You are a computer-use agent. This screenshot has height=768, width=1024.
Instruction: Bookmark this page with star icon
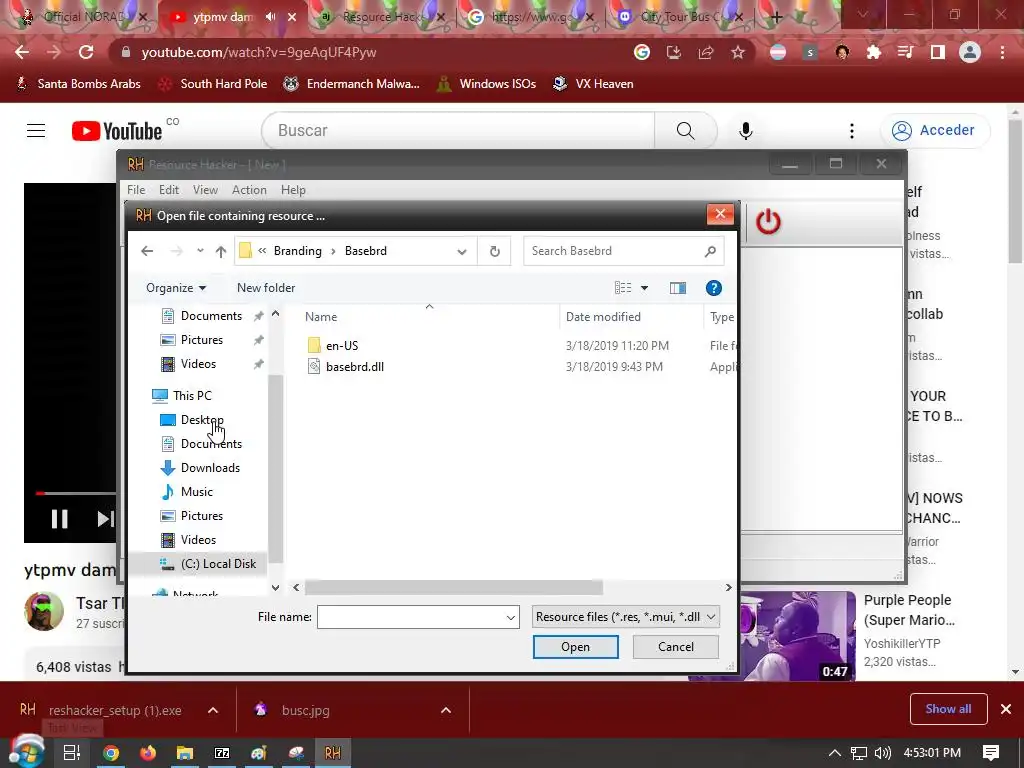pos(738,52)
